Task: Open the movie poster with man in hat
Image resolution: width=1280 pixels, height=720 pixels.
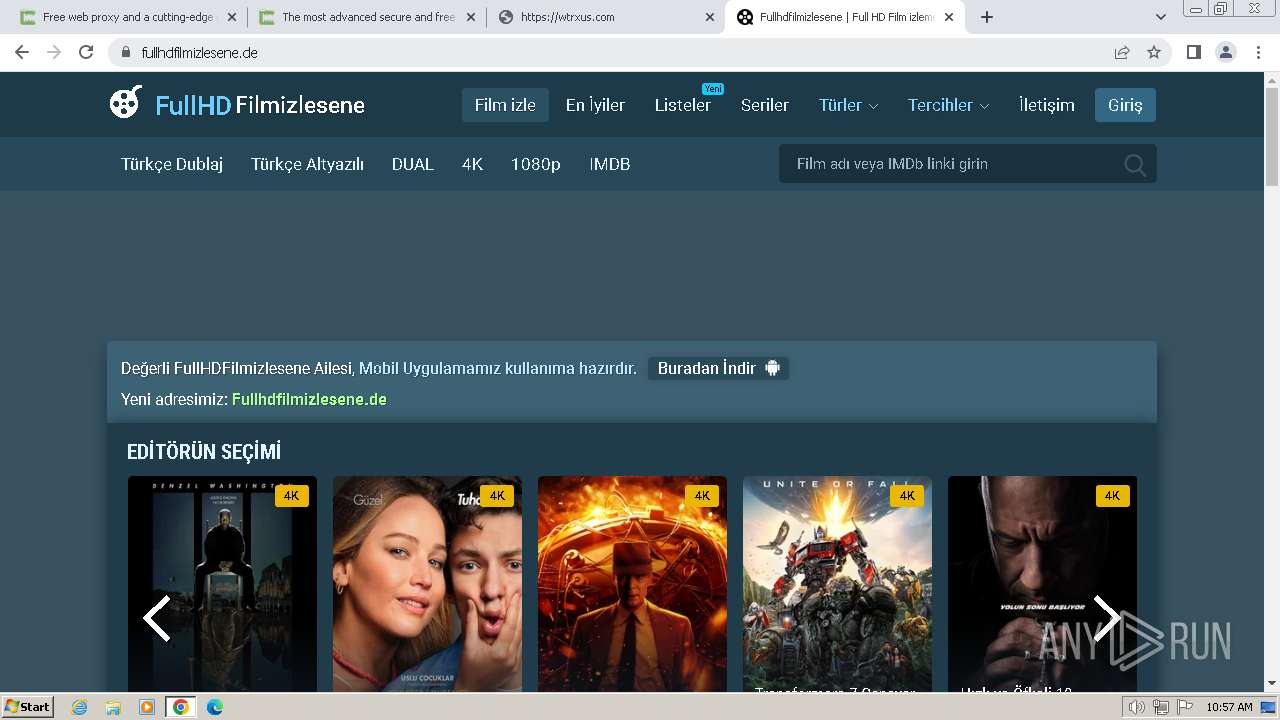Action: coord(632,584)
